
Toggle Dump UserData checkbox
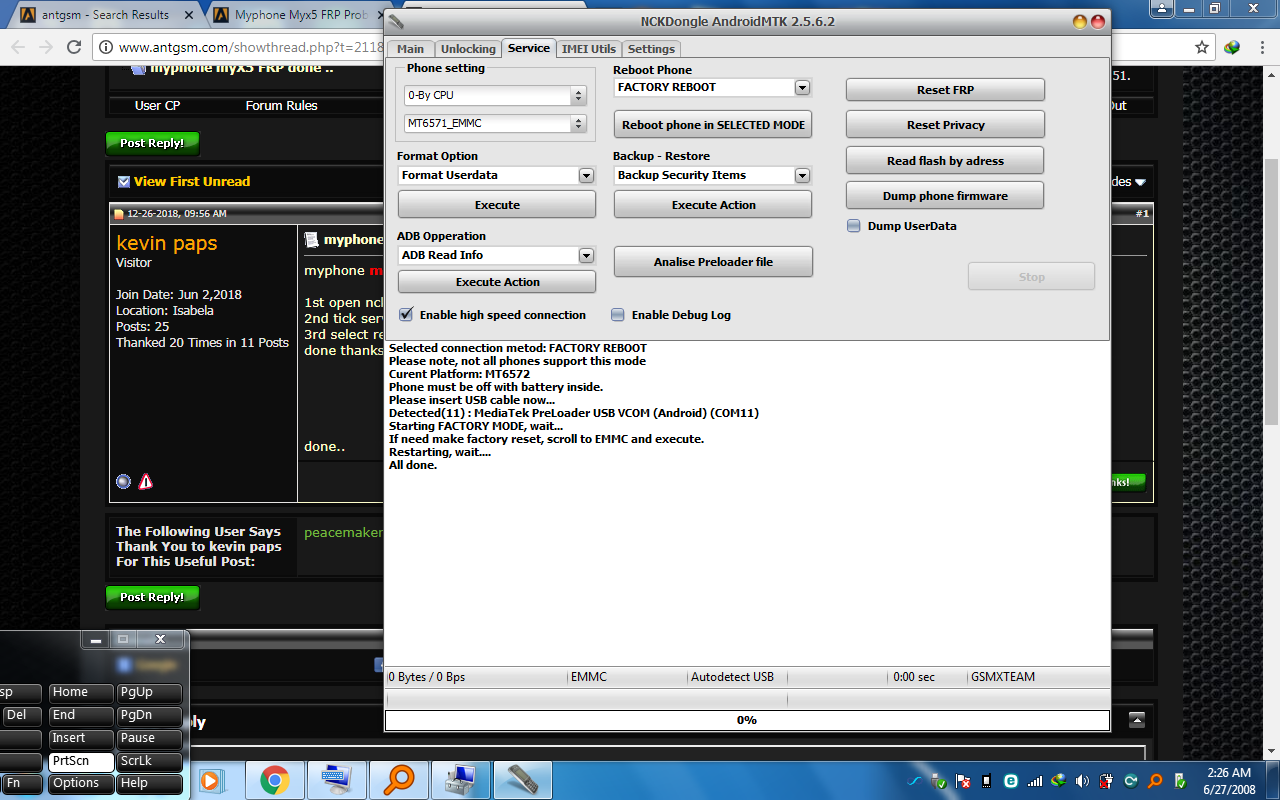(x=853, y=226)
